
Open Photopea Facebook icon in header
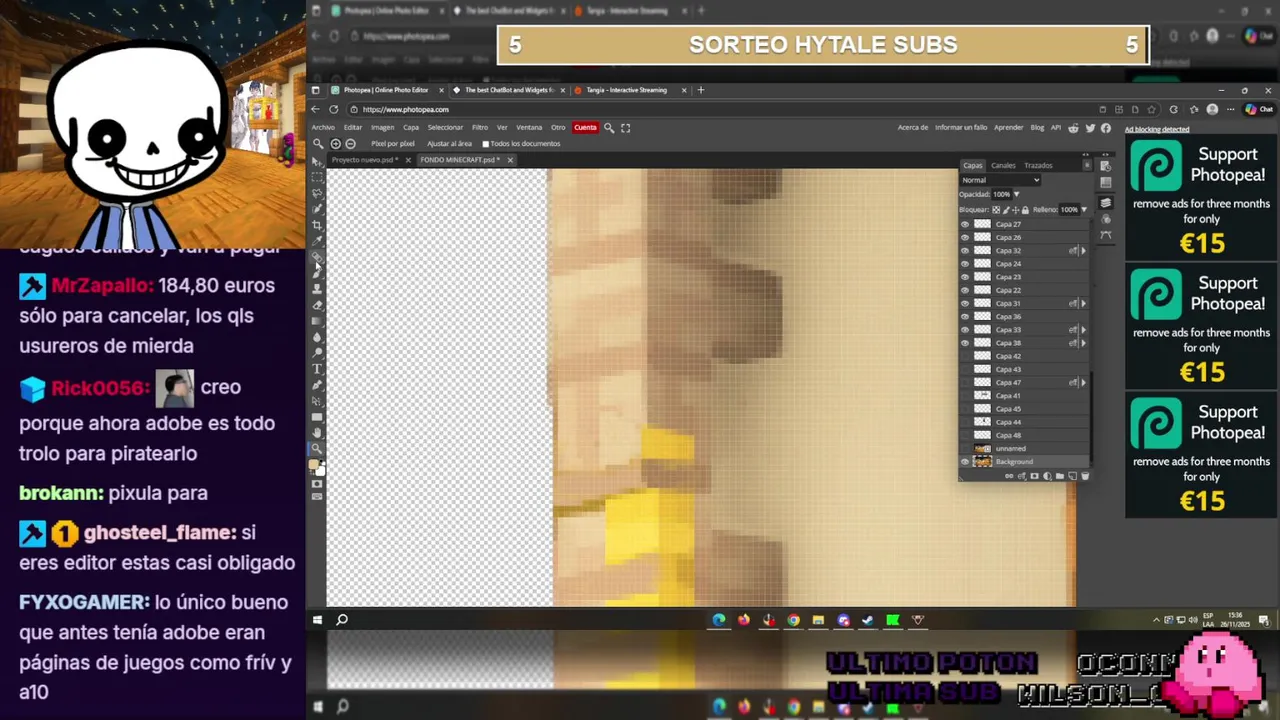point(1106,127)
